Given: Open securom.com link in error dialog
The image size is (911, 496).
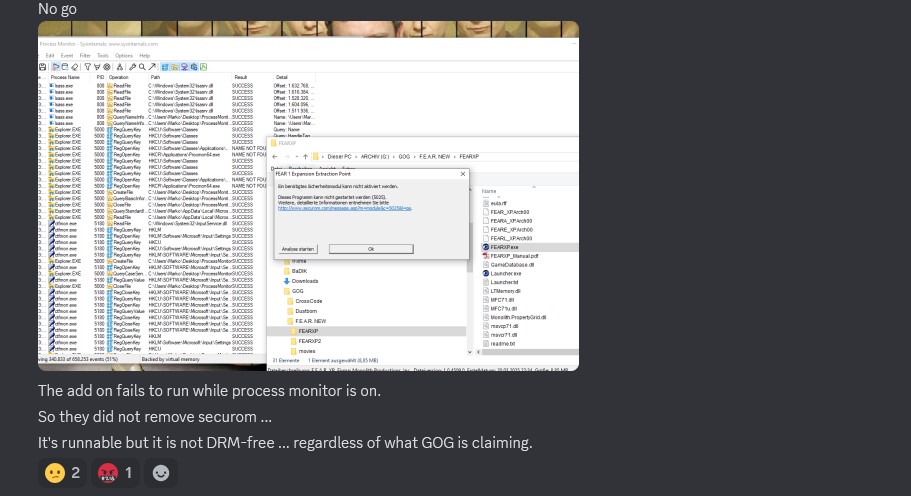Looking at the screenshot, I should point(345,208).
